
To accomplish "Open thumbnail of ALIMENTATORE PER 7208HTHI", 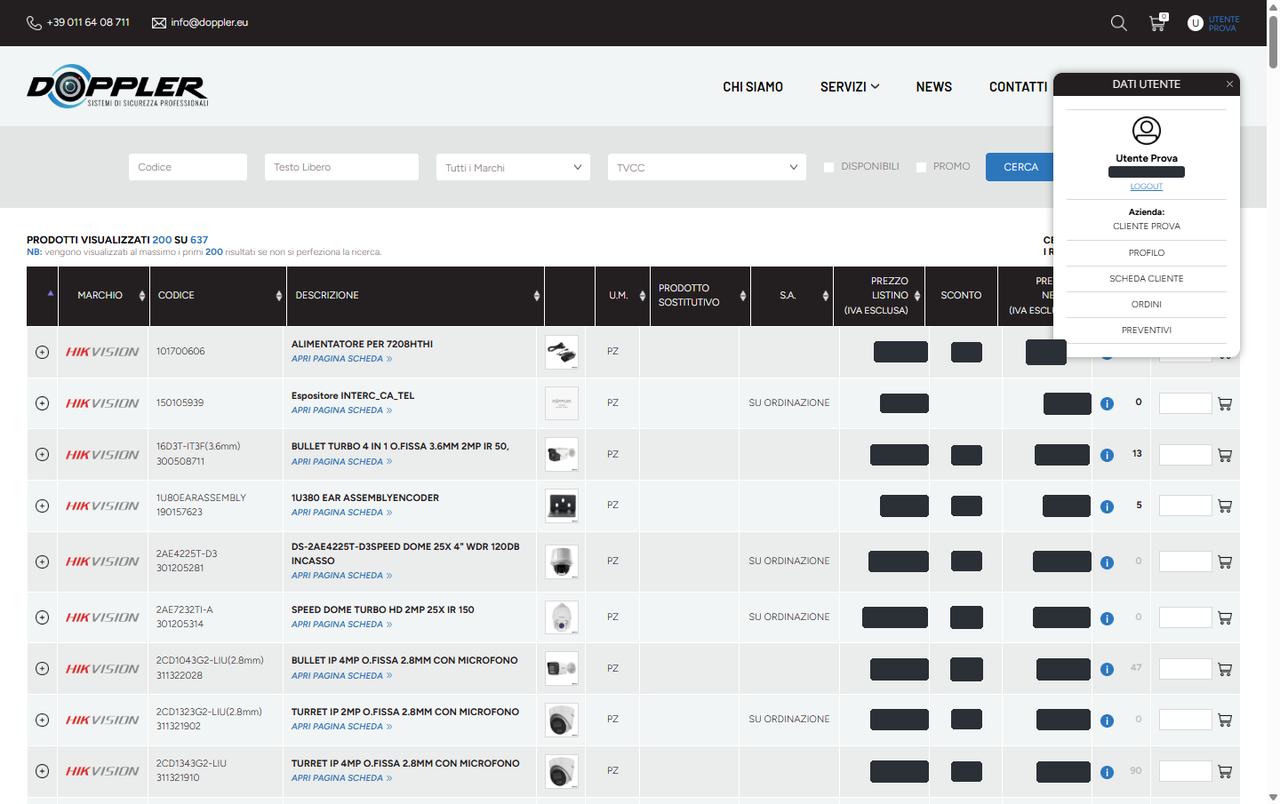I will pyautogui.click(x=562, y=352).
